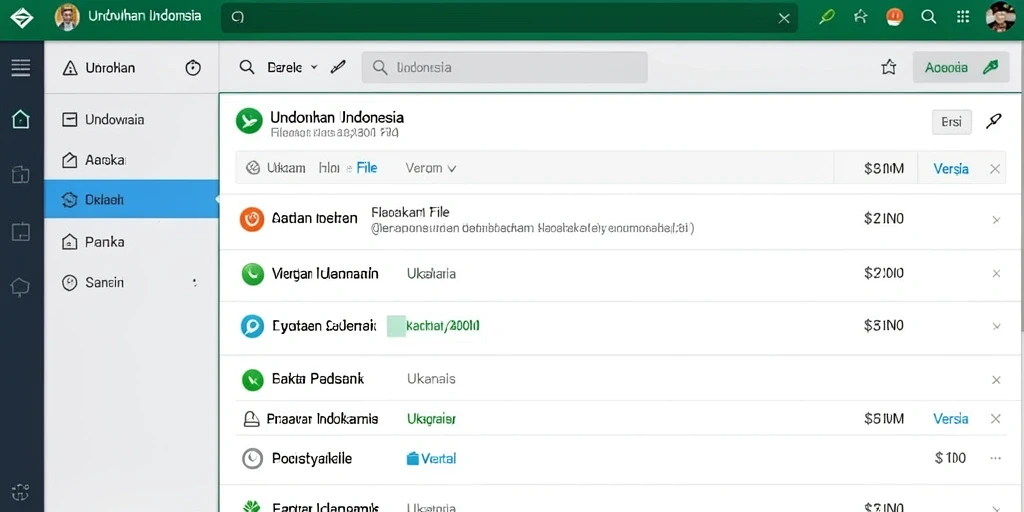The image size is (1024, 512).
Task: Open more options for Pocistyaikile row
Action: click(995, 458)
